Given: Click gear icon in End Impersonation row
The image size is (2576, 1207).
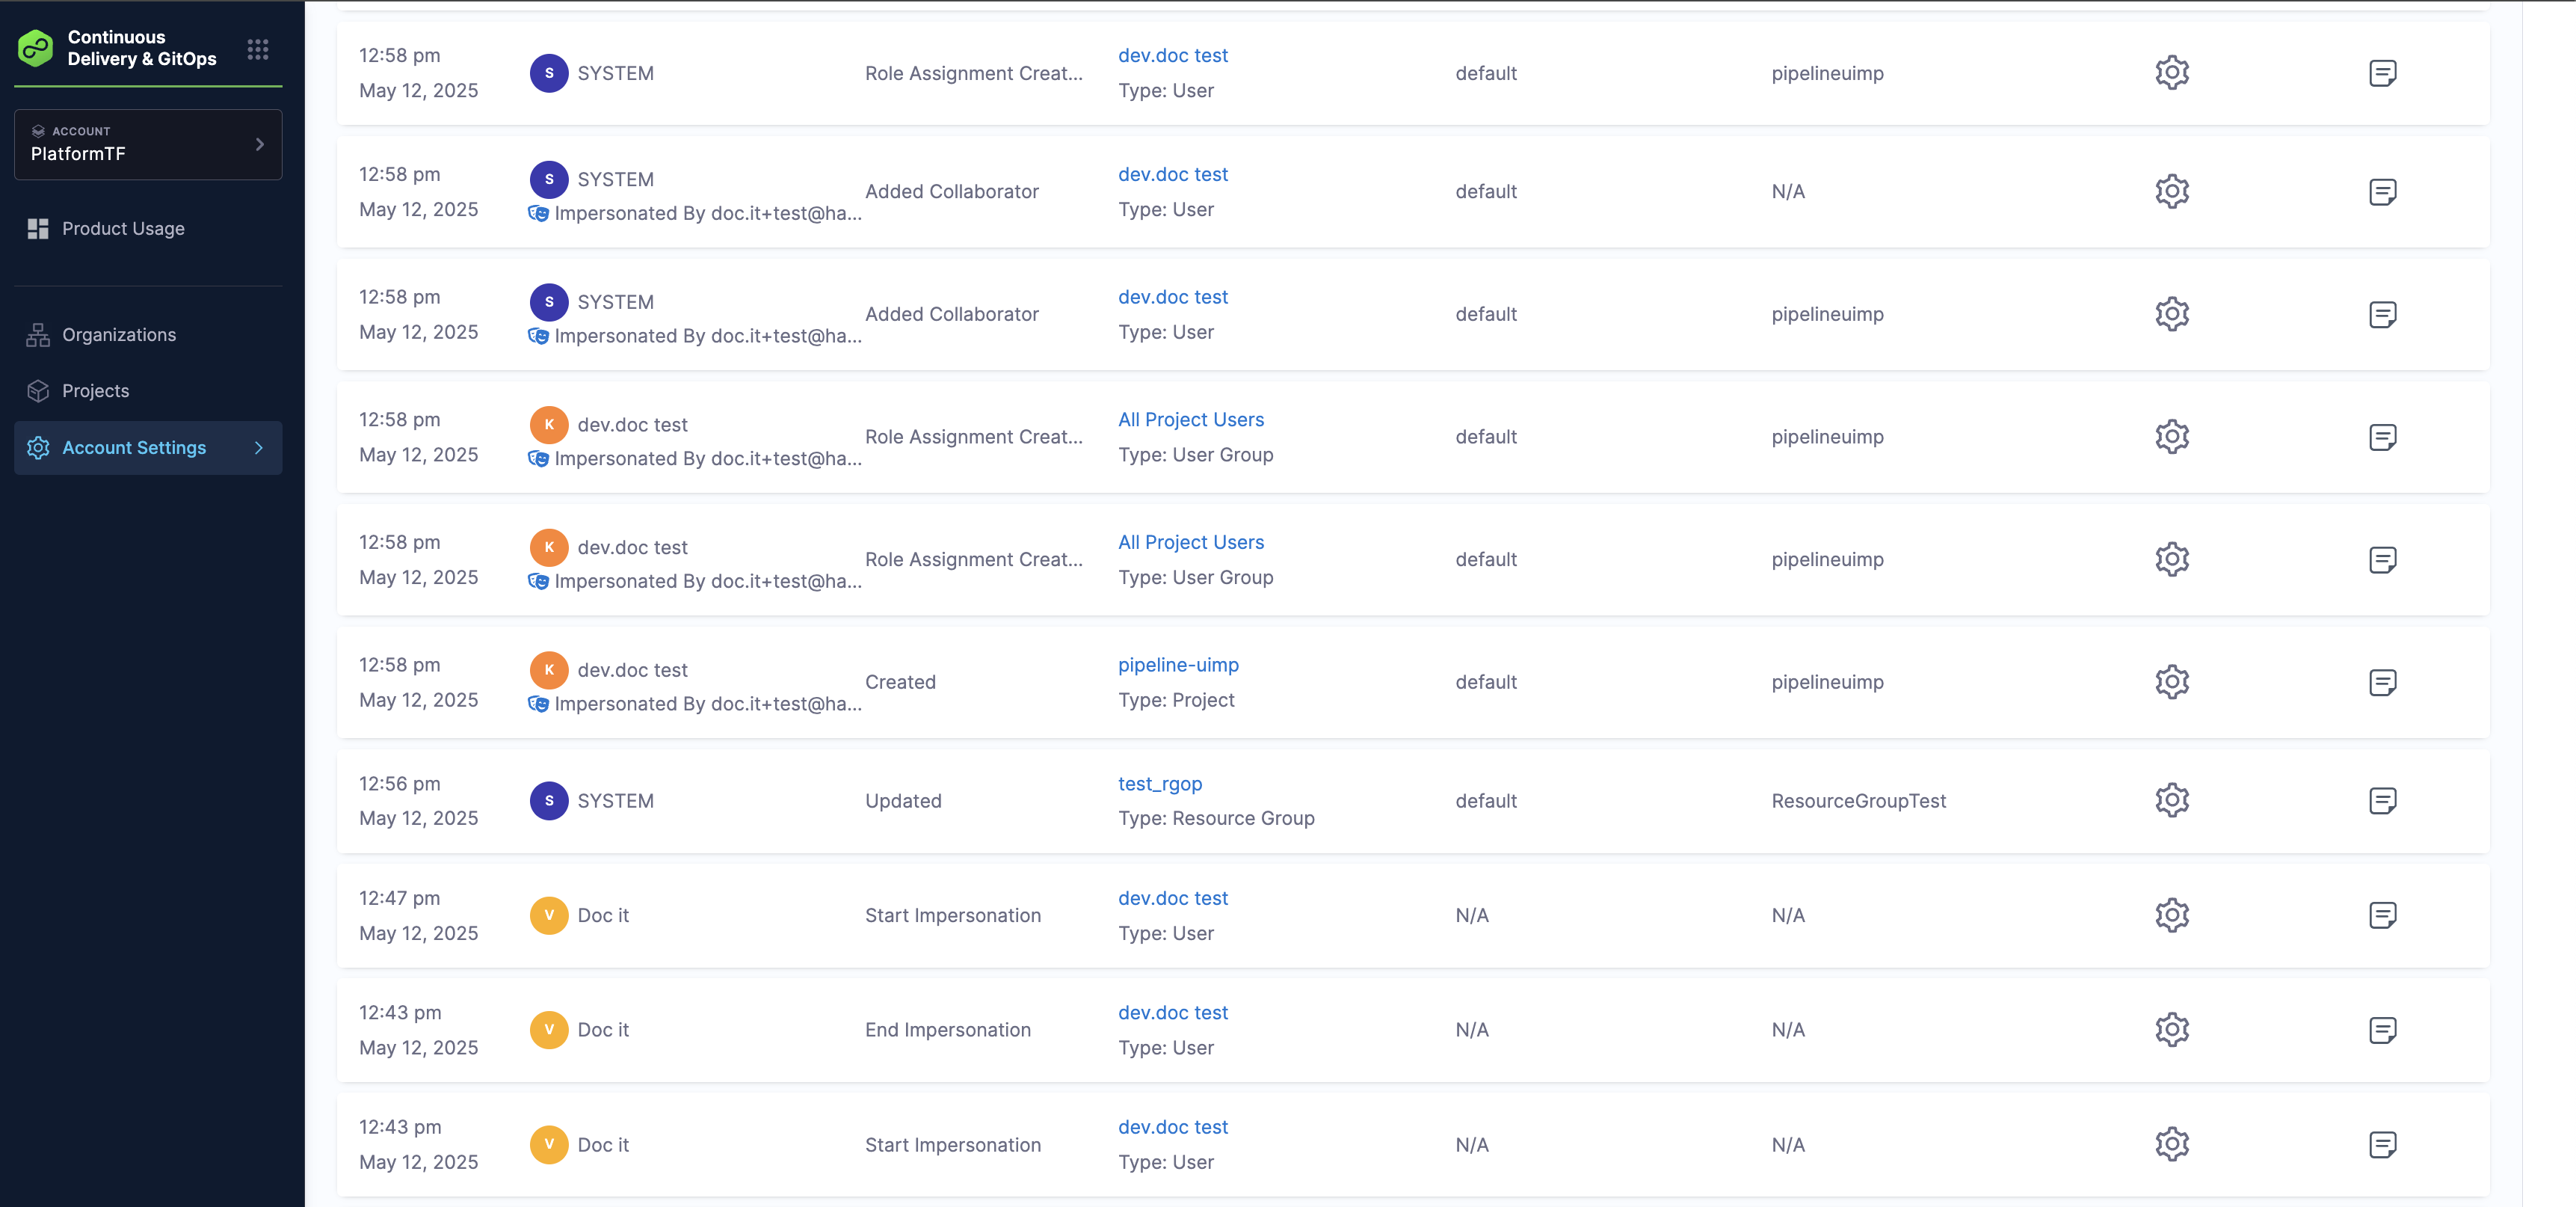Looking at the screenshot, I should [2171, 1030].
